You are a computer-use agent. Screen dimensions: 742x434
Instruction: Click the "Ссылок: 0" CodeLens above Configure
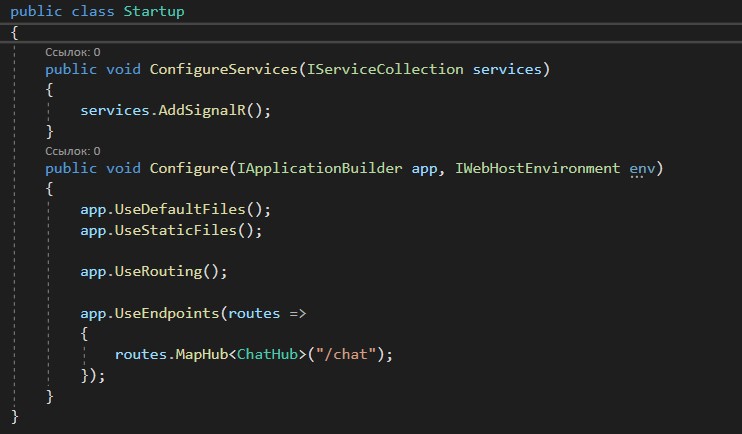(72, 151)
